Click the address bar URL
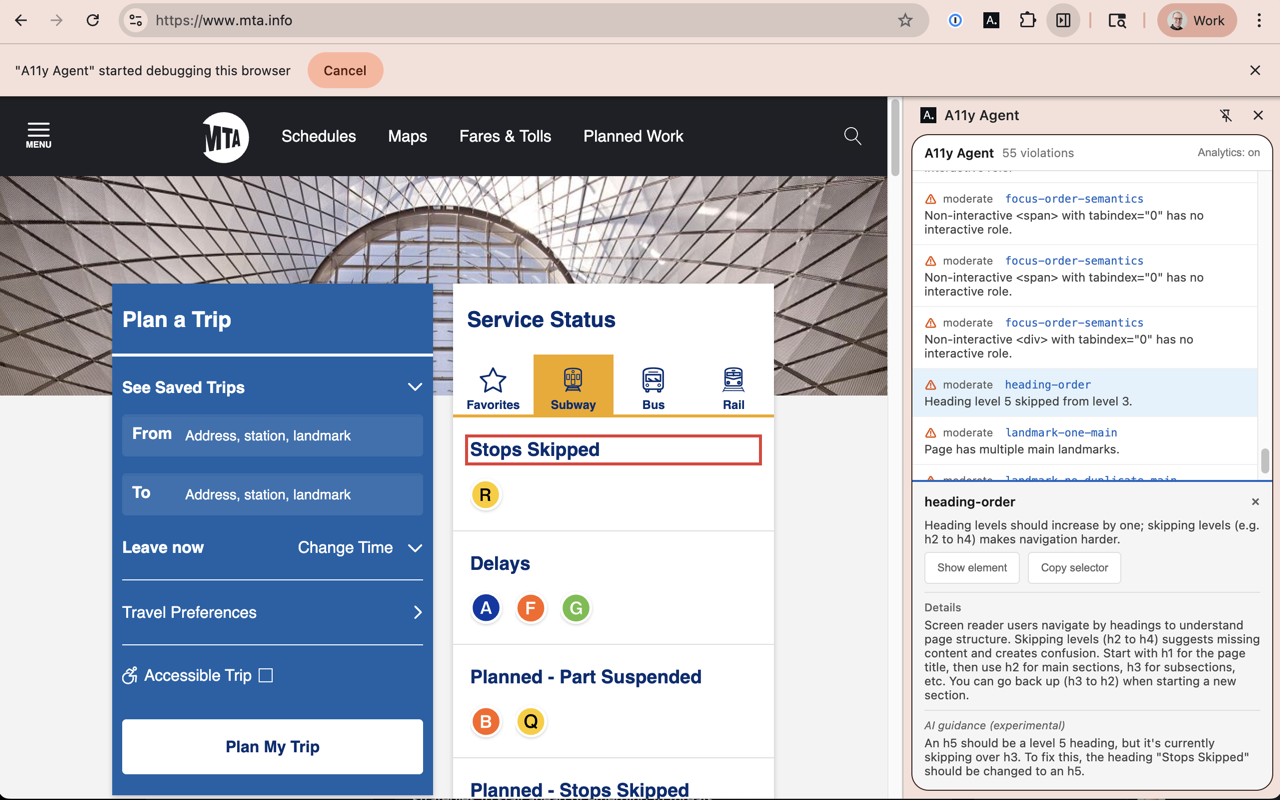Screen dimensions: 1280x800 (x=224, y=20)
